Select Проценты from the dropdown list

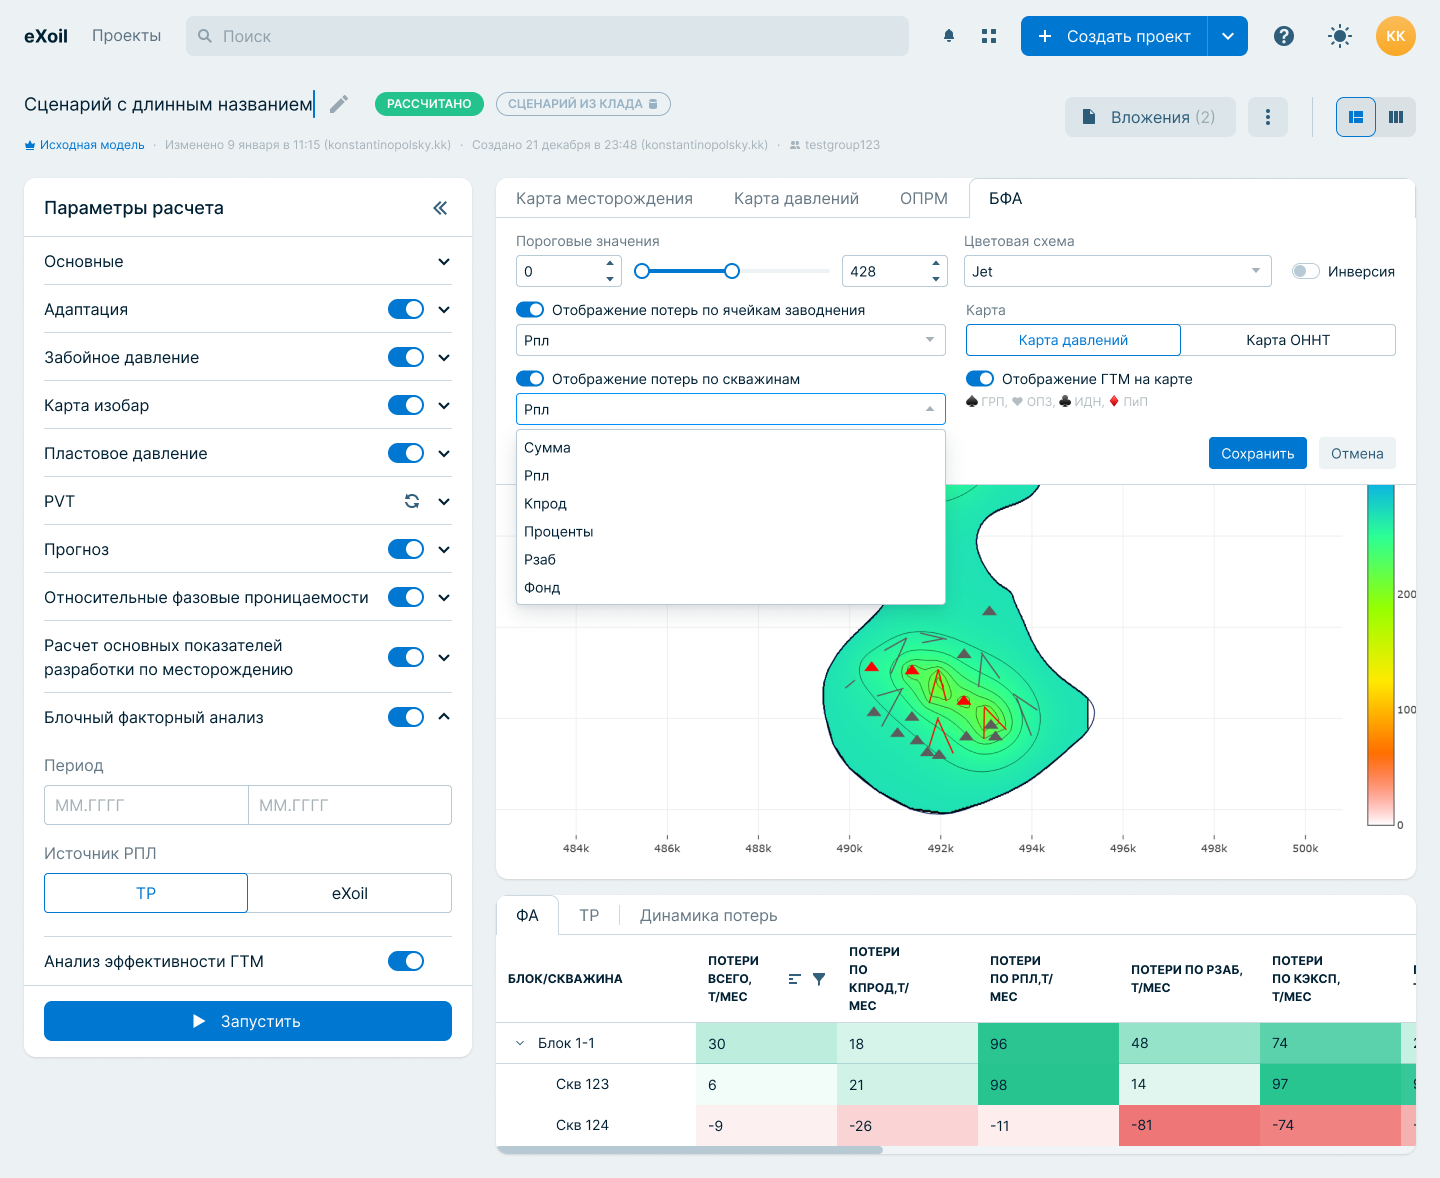pyautogui.click(x=559, y=531)
